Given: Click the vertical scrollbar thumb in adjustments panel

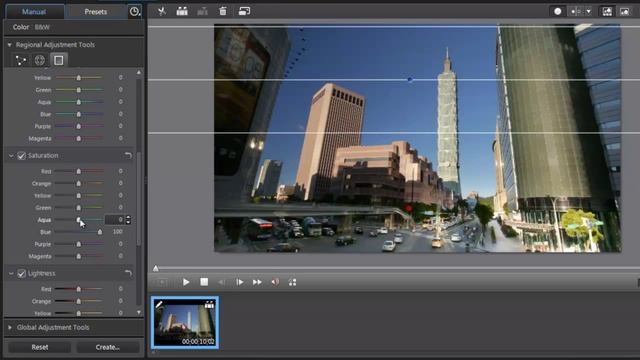Looking at the screenshot, I should coord(139,199).
